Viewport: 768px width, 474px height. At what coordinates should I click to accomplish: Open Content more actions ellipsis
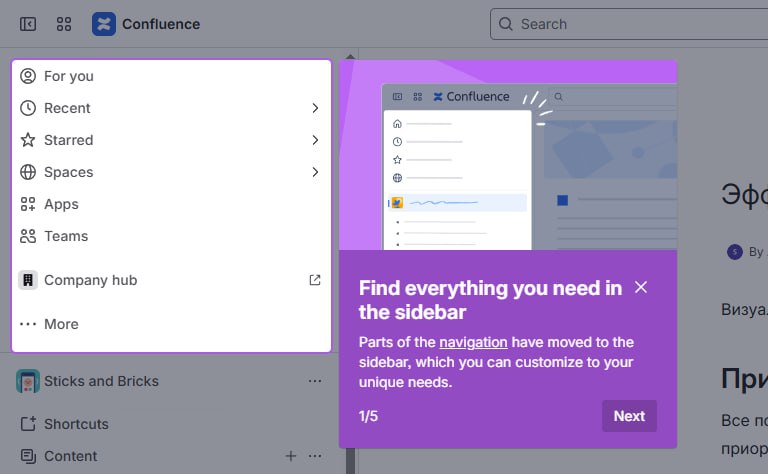click(x=315, y=456)
